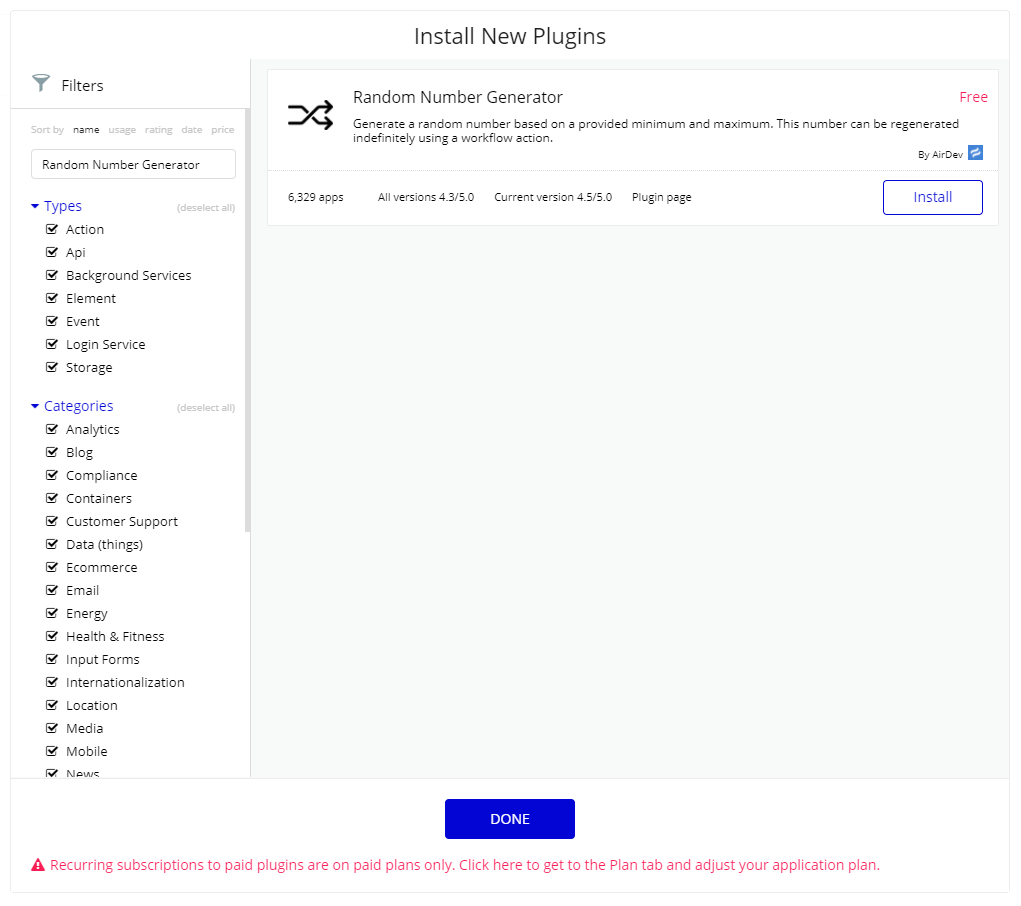Toggle the Media category checkbox
The image size is (1021, 906).
point(52,728)
